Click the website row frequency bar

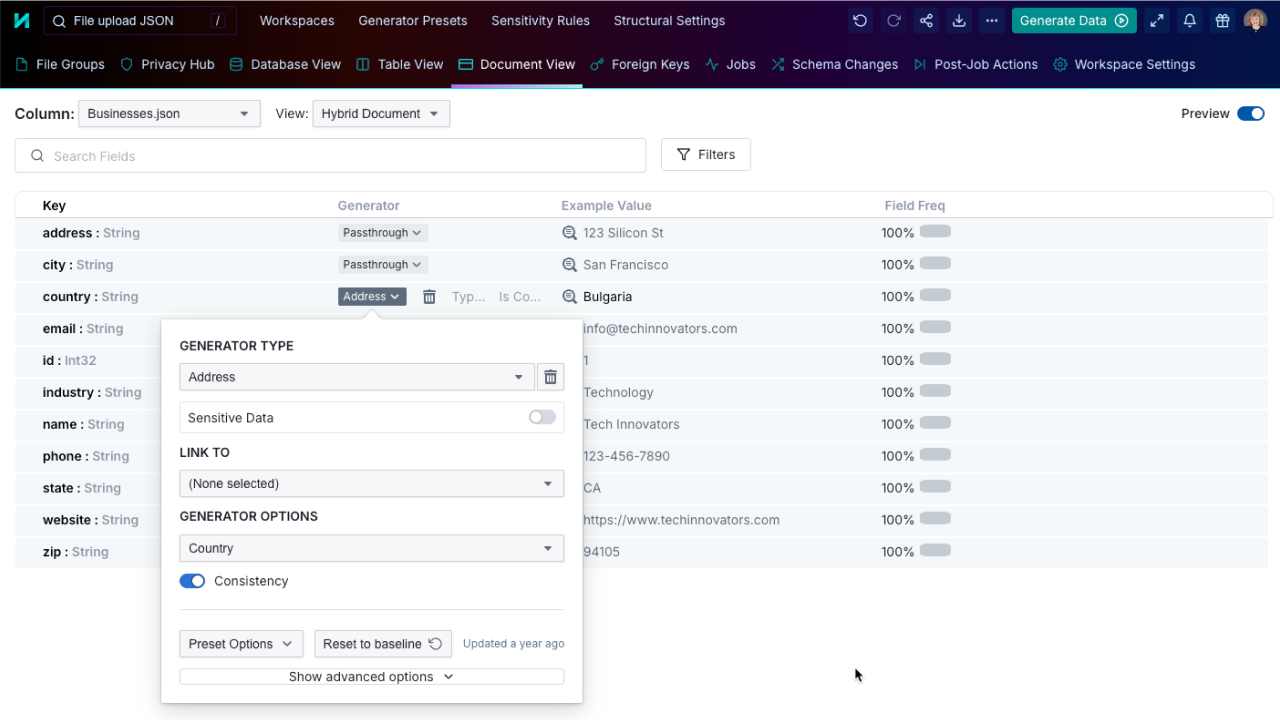pyautogui.click(x=935, y=519)
